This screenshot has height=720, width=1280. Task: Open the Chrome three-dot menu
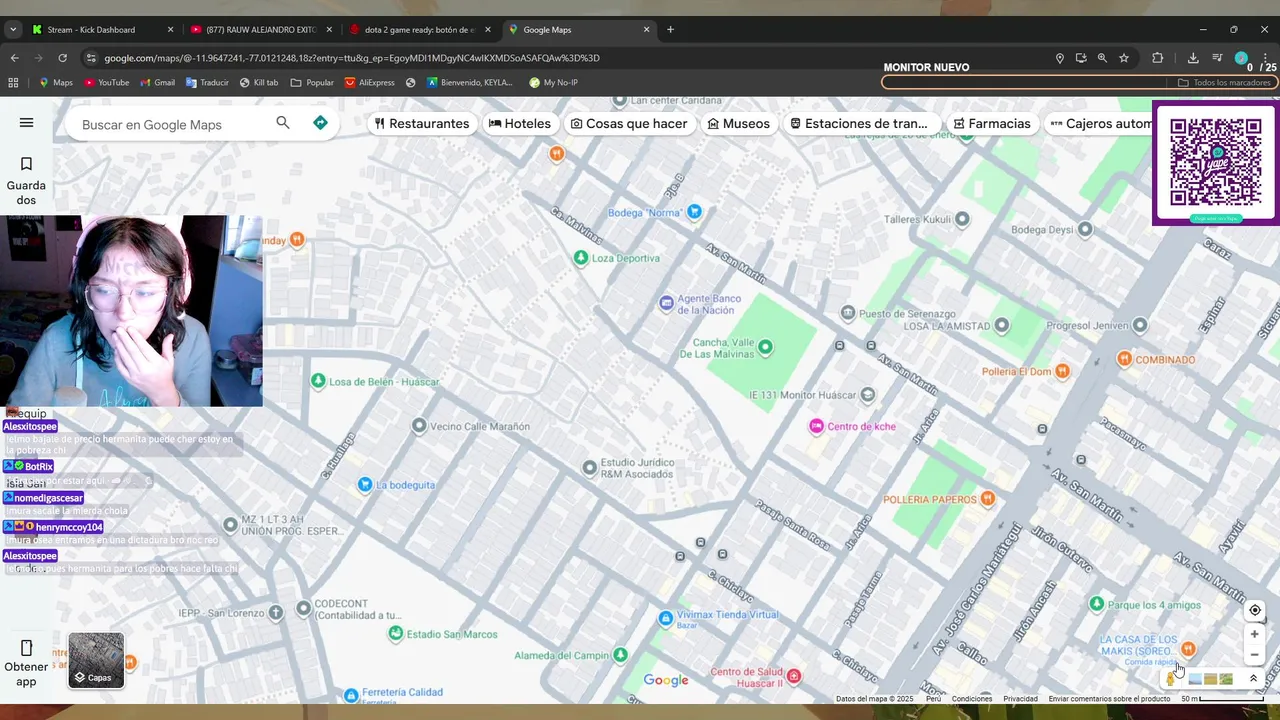point(1265,58)
